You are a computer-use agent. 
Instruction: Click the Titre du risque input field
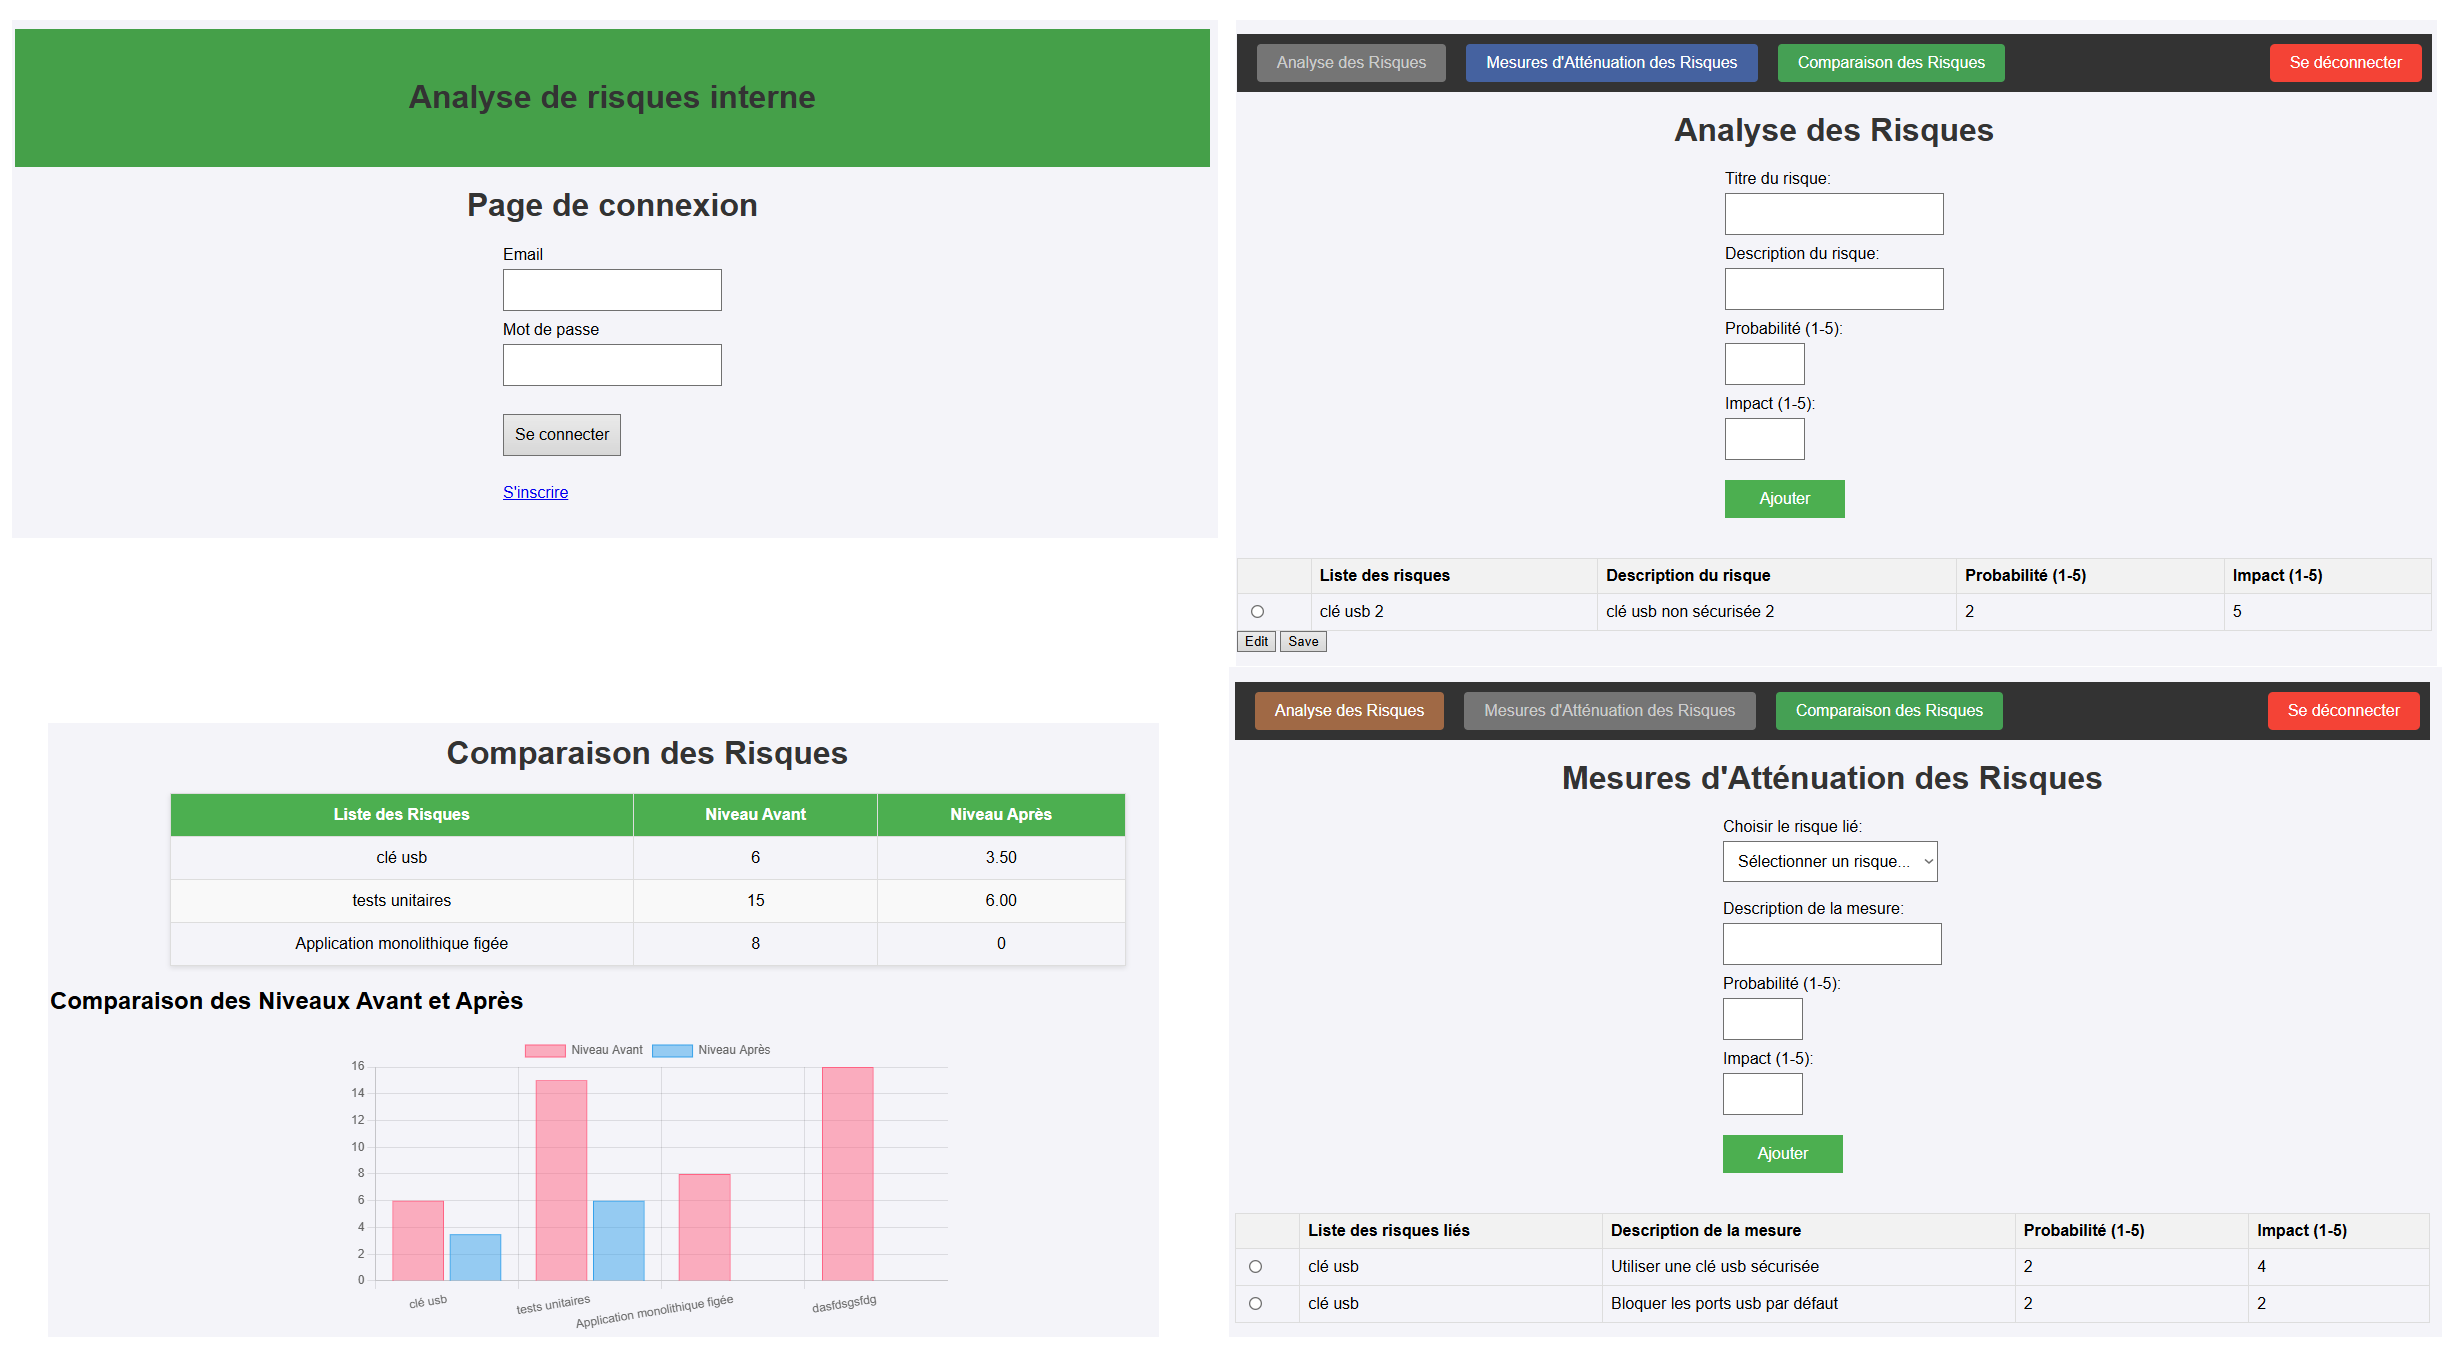click(x=1833, y=213)
